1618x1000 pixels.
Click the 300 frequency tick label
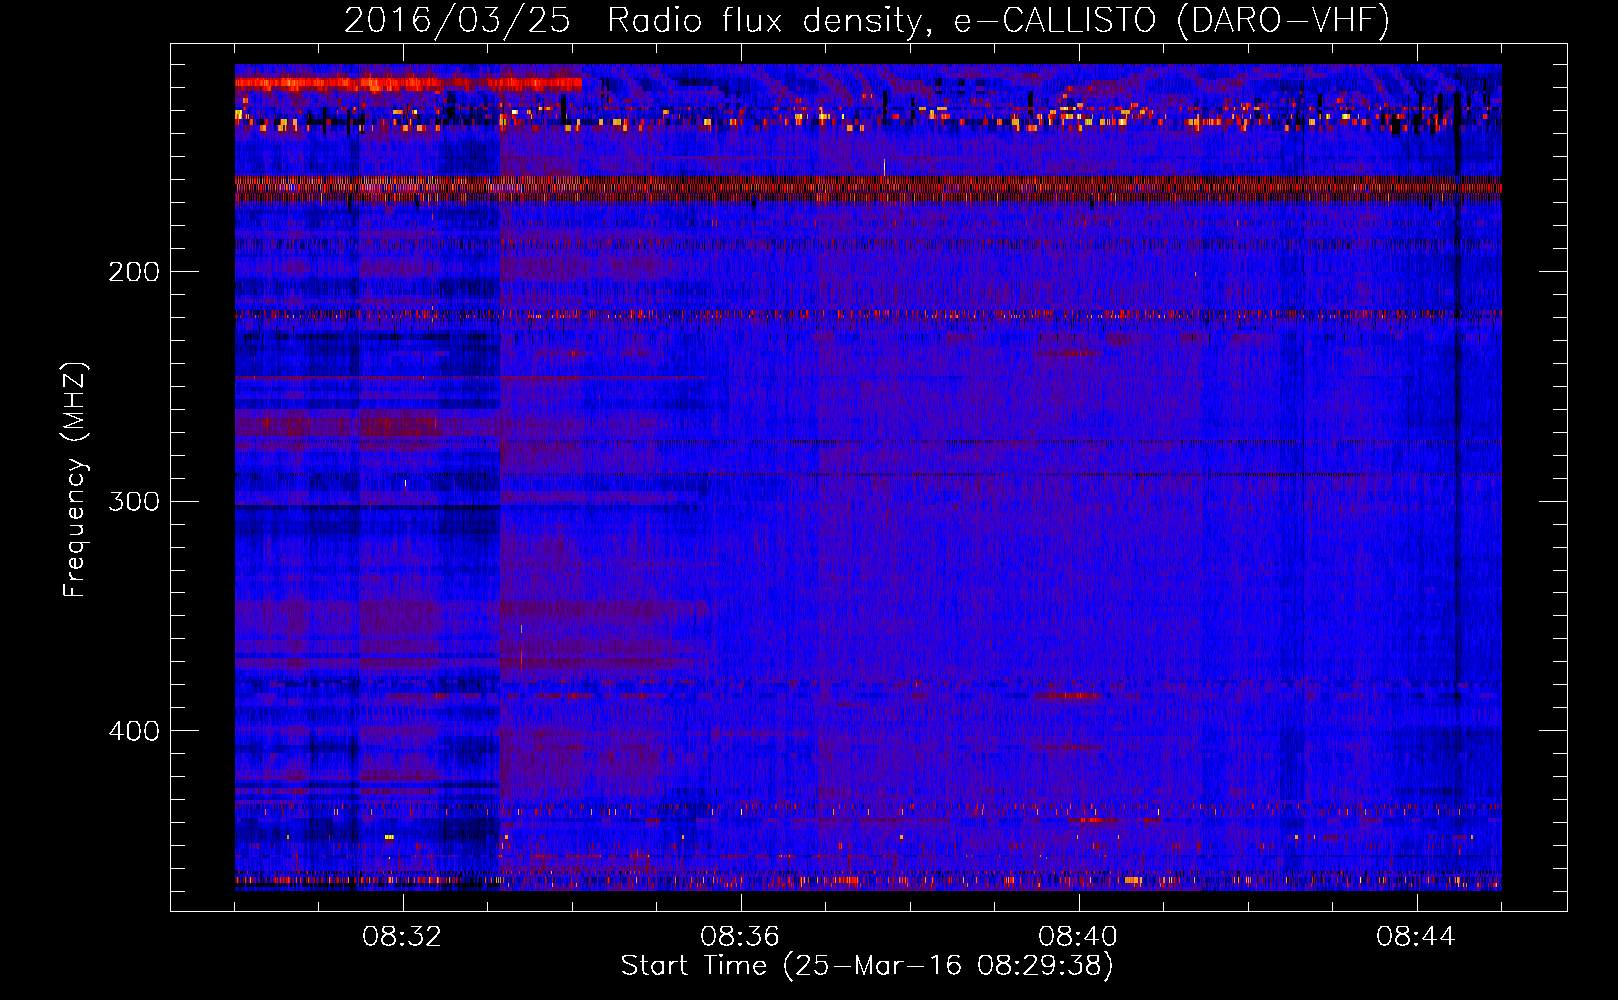click(134, 501)
